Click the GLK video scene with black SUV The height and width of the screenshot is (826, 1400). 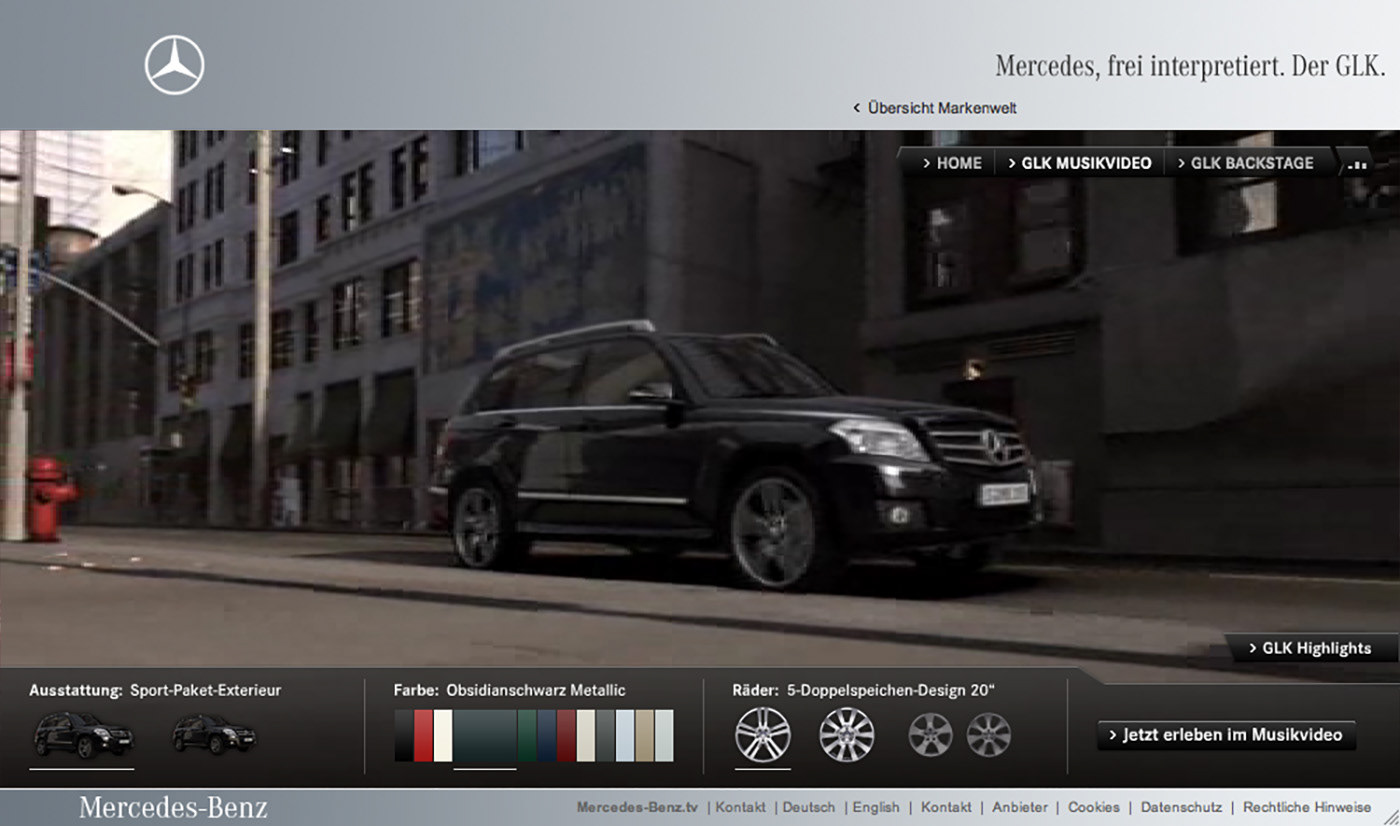click(x=700, y=398)
